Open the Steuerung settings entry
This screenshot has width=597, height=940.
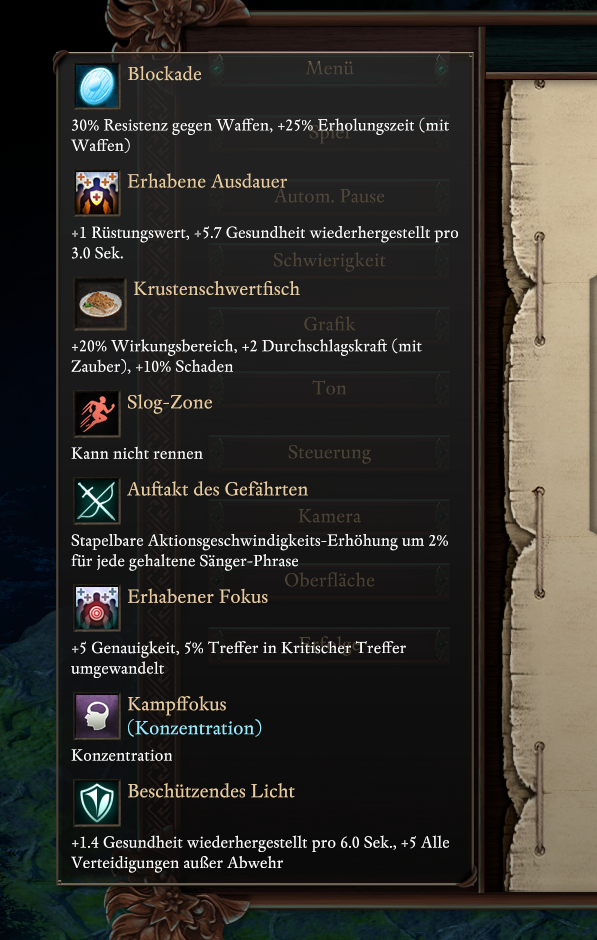(329, 452)
